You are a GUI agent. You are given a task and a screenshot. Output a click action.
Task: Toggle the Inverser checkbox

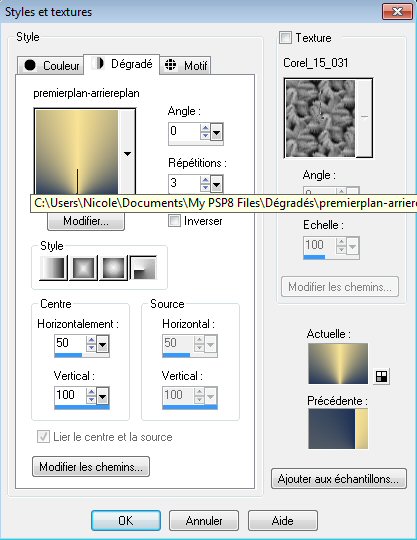[x=174, y=220]
